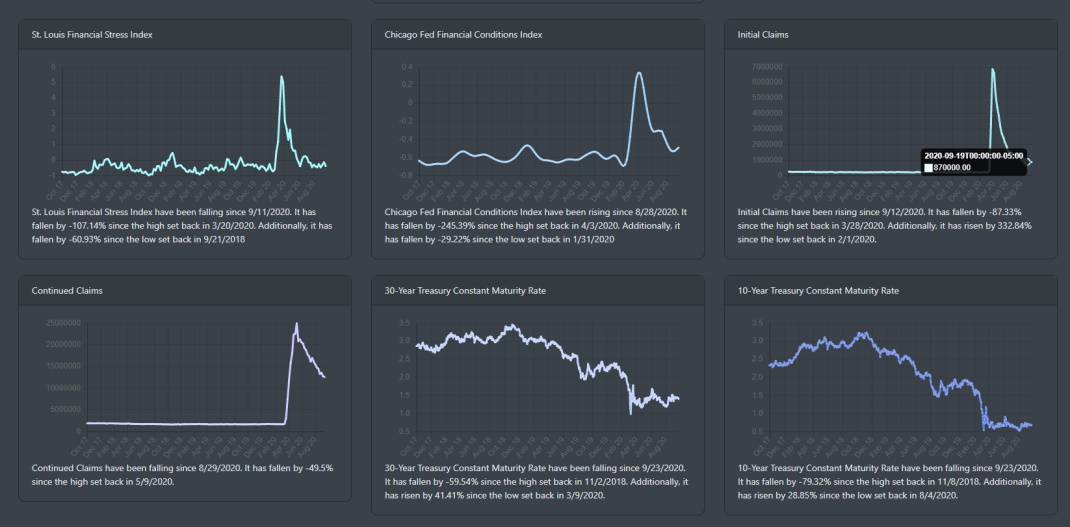
Task: Click the spike top on Initial Claims chart
Action: [x=992, y=69]
